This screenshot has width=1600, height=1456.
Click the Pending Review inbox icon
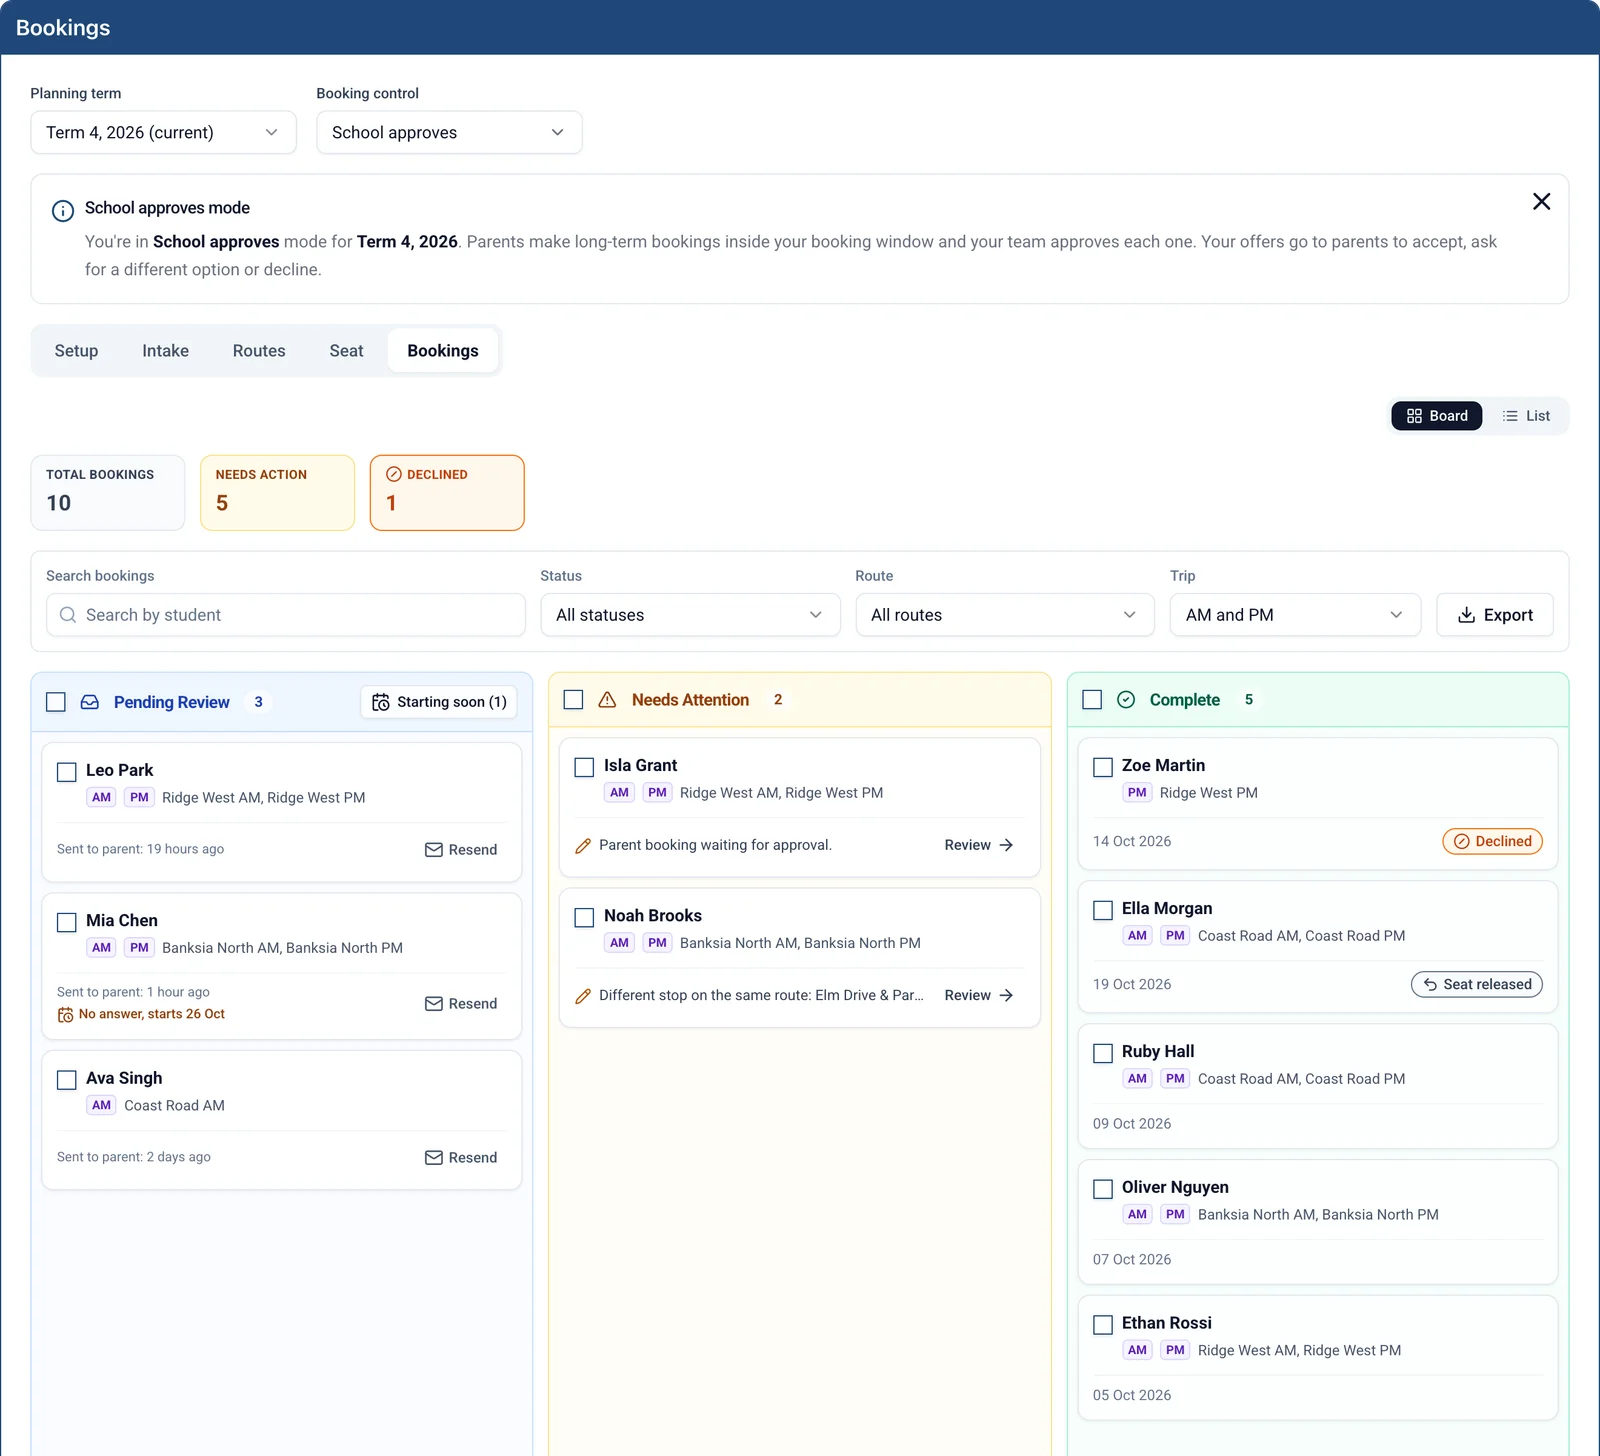point(90,702)
